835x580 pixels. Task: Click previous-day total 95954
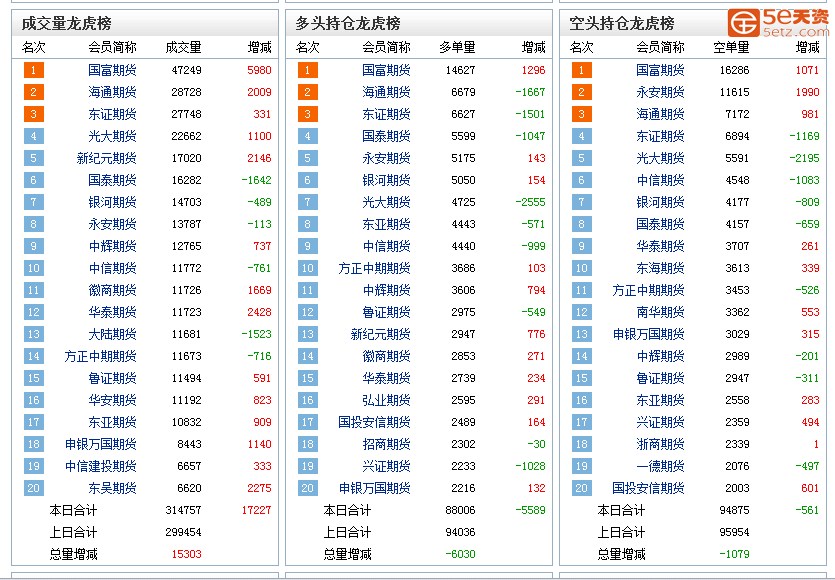click(x=734, y=532)
